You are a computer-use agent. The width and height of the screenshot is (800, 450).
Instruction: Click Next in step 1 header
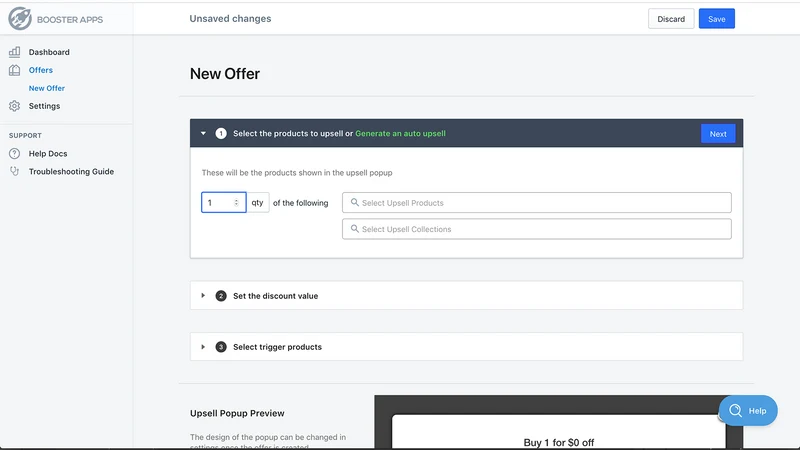718,134
